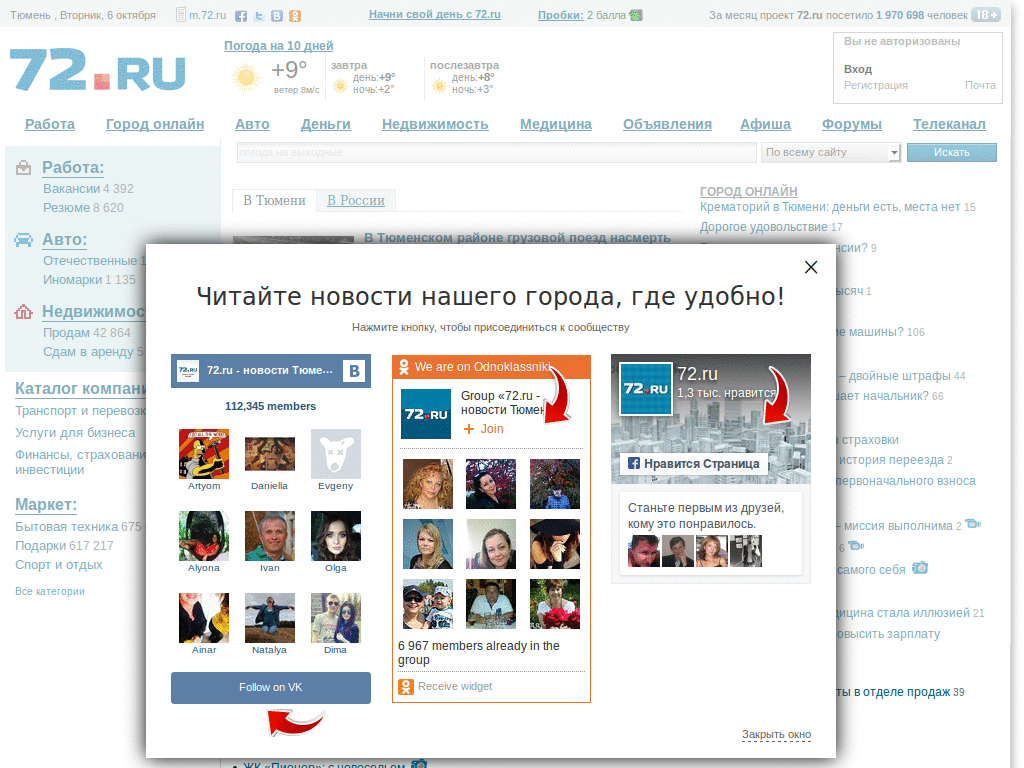This screenshot has width=1024, height=768.
Task: Click Все категории link
Action: click(50, 591)
